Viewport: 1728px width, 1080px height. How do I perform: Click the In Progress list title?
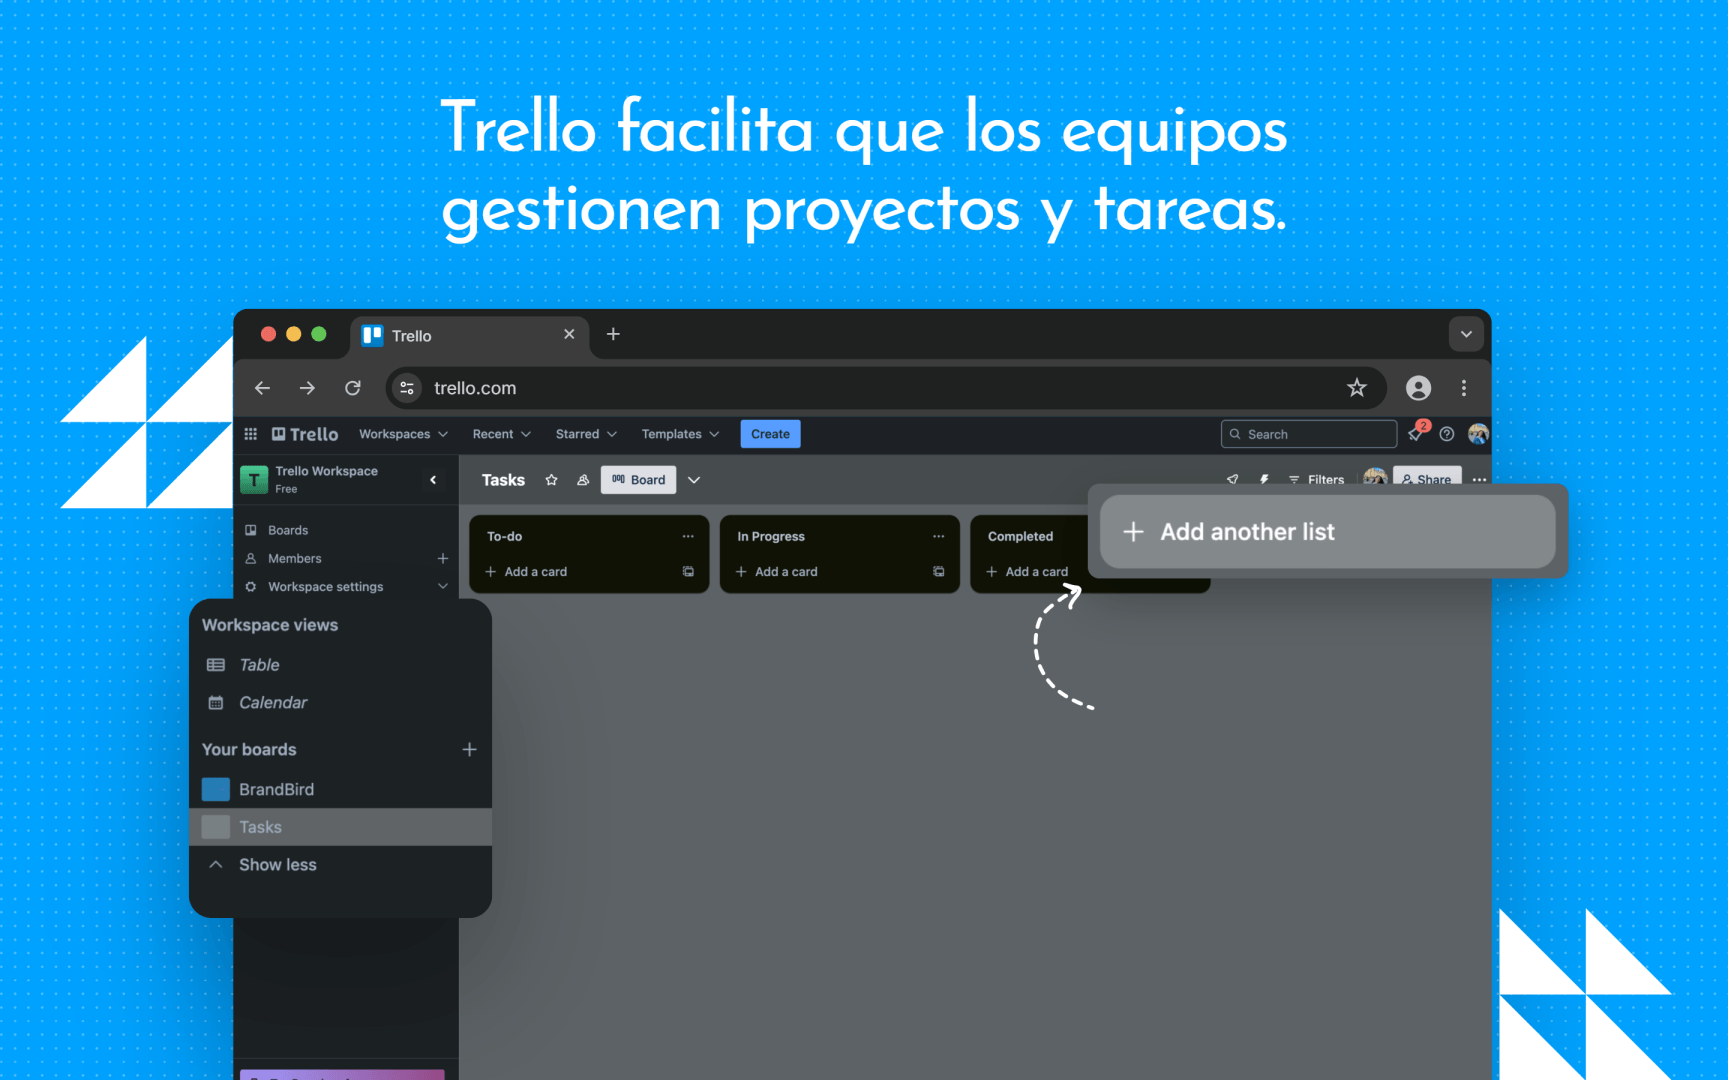coord(771,536)
